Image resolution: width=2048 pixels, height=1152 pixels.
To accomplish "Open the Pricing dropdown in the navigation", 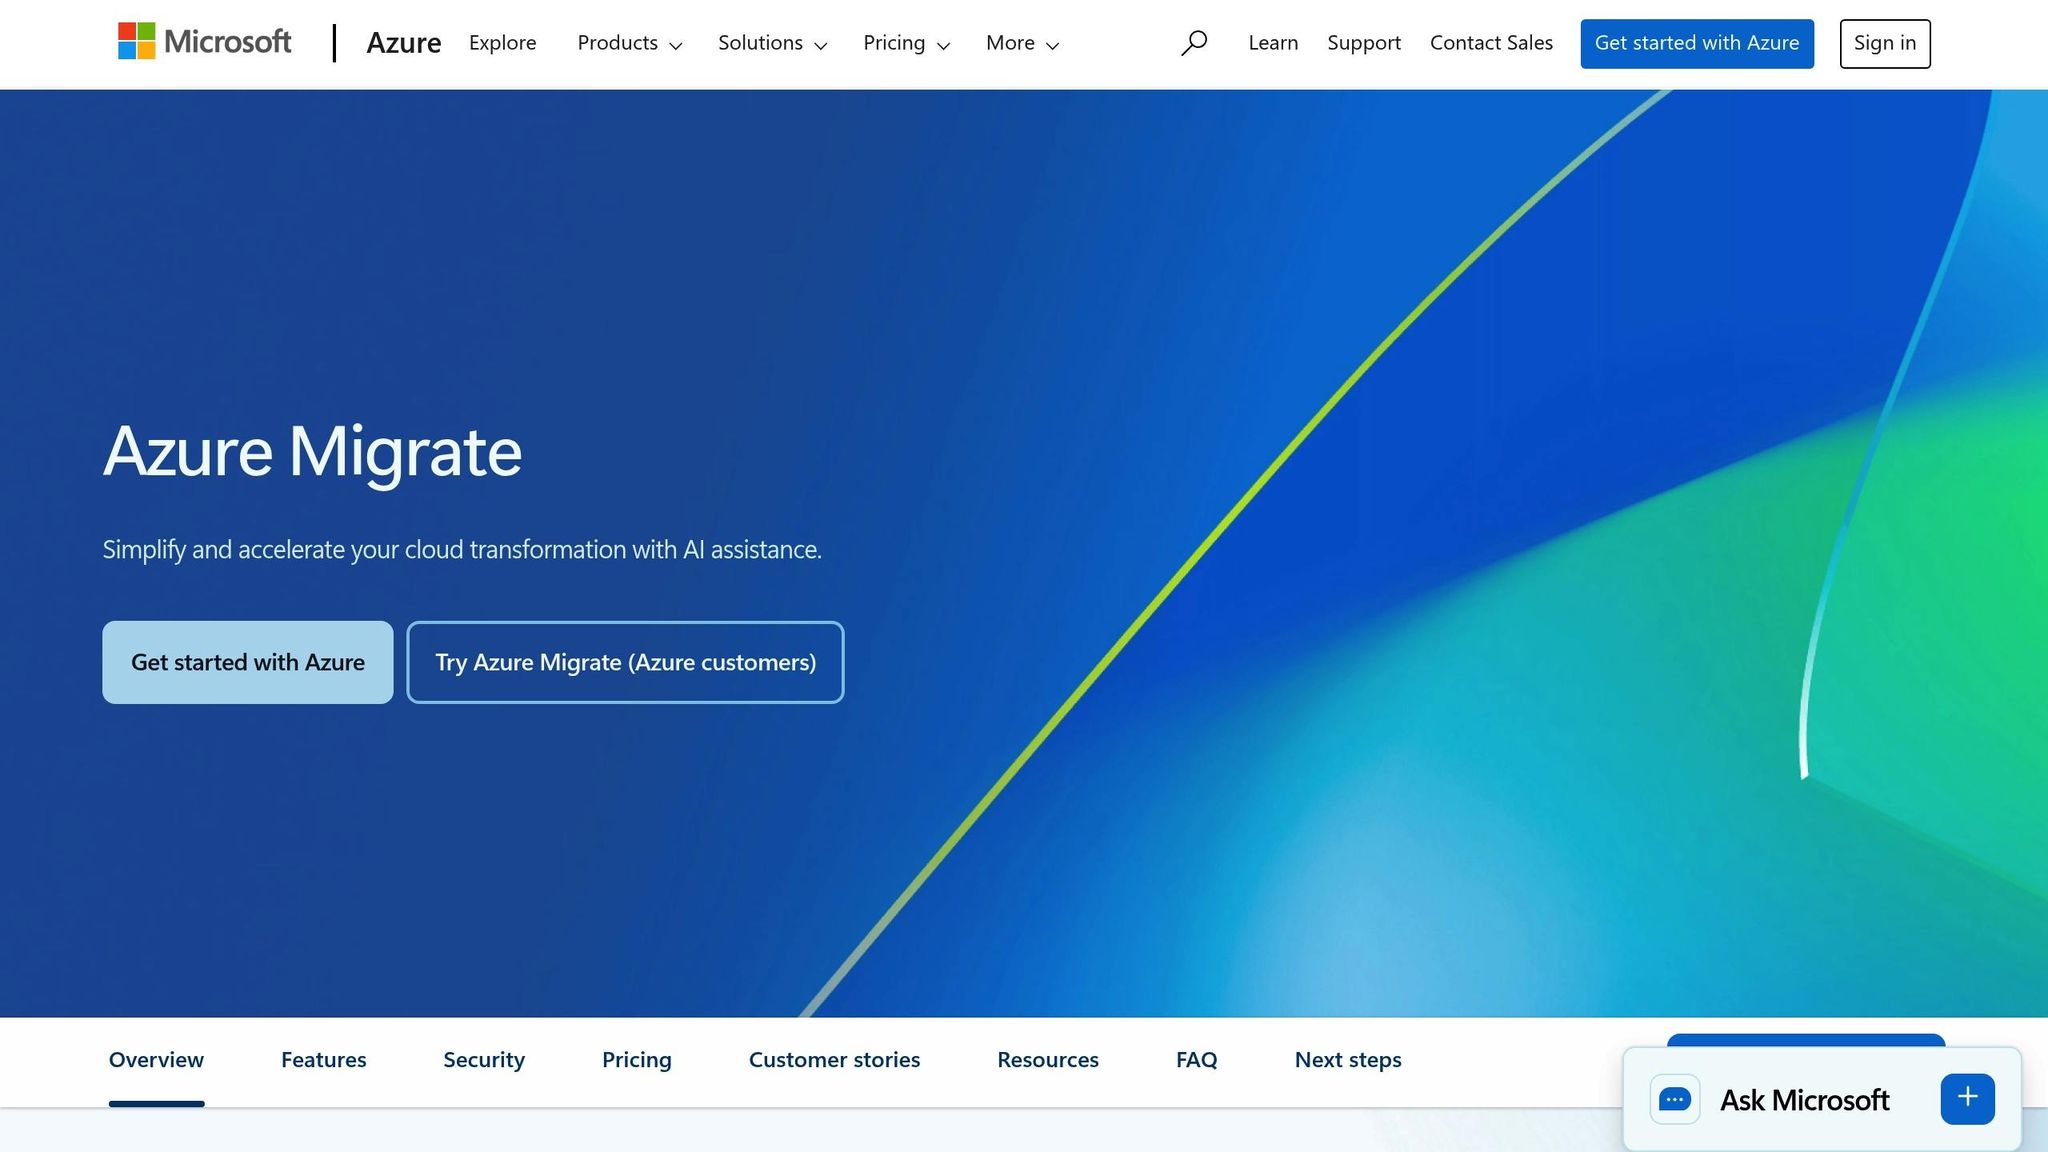I will coord(905,43).
